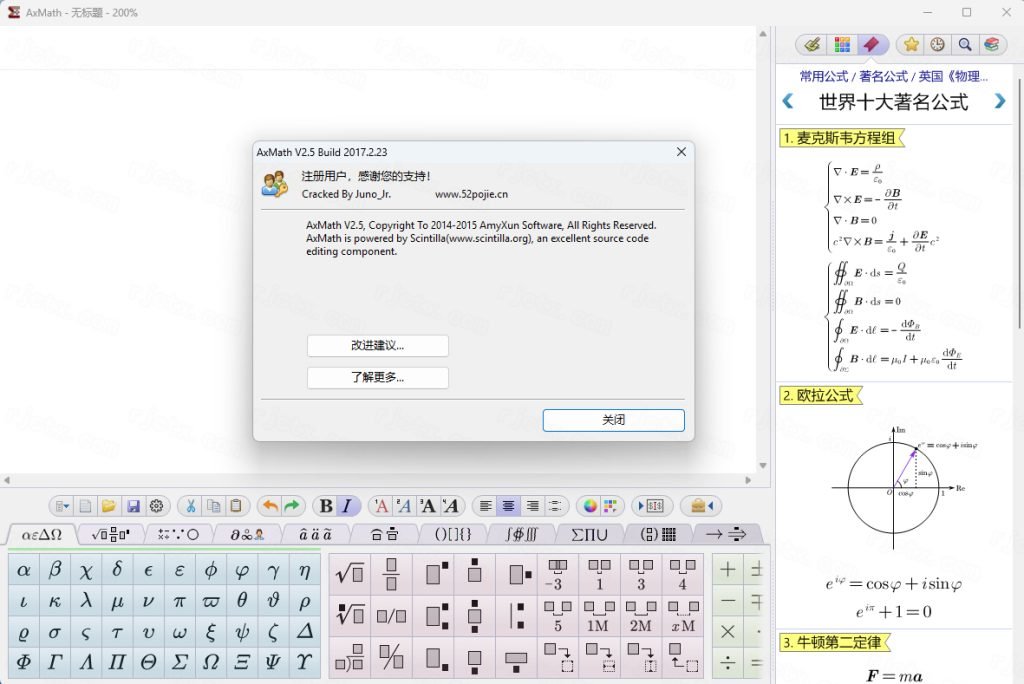The width and height of the screenshot is (1024, 684).
Task: Switch to the radicals and fractions tab
Action: point(110,534)
